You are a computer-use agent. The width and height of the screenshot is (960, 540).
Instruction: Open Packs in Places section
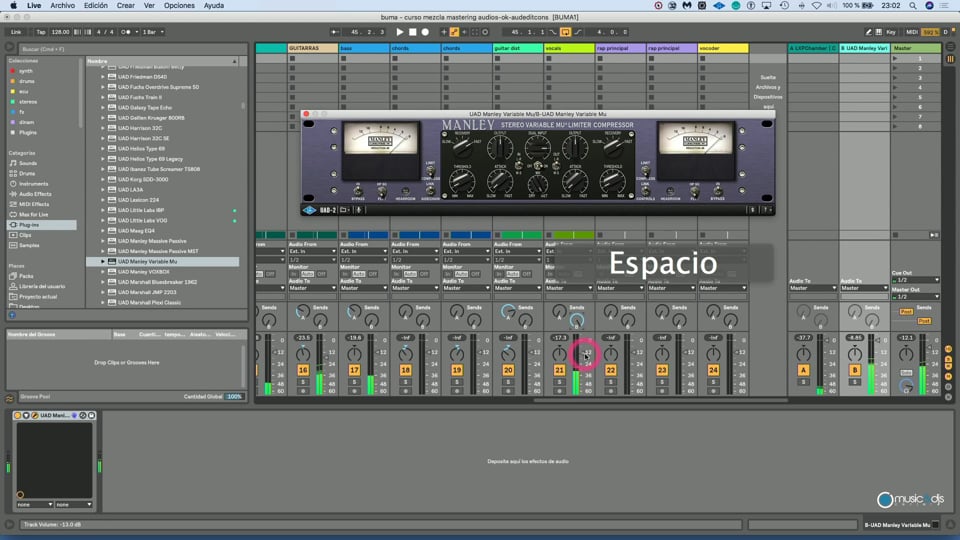tap(26, 276)
